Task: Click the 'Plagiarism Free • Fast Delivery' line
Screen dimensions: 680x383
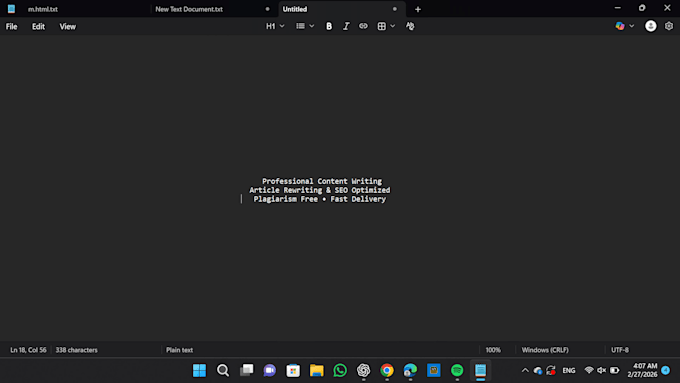Action: click(320, 199)
